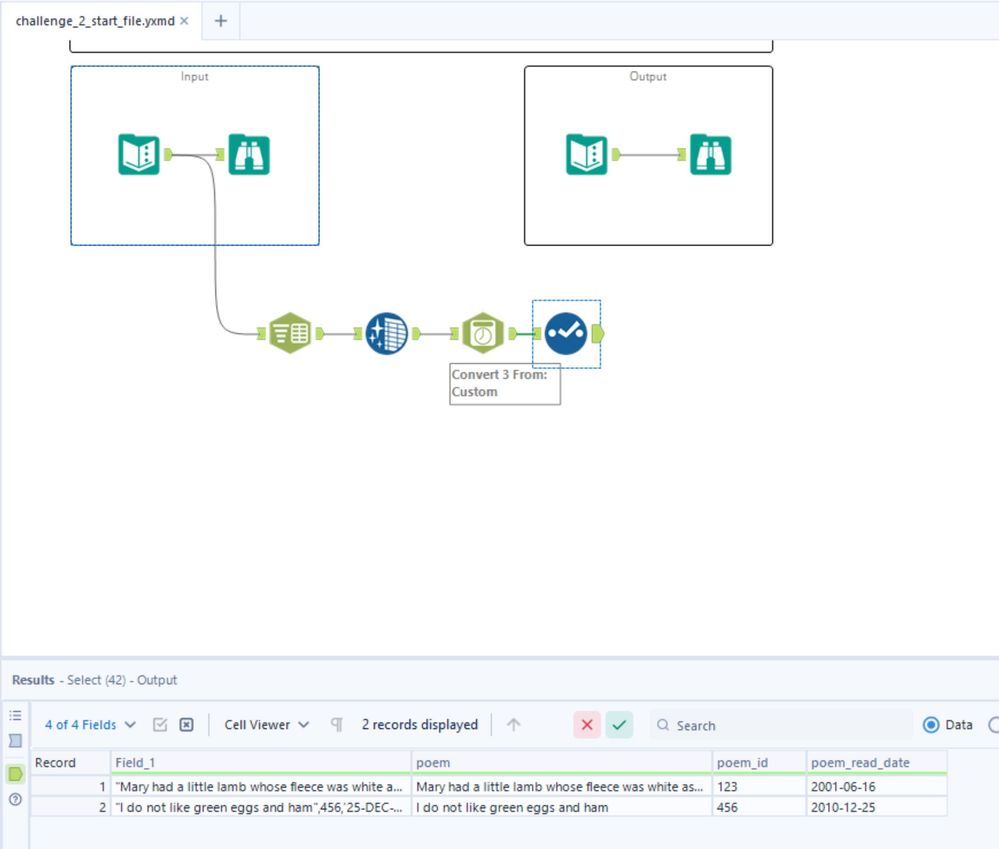This screenshot has width=999, height=849.
Task: Close the challenge_2_start_file.yxmd tab
Action: (x=184, y=21)
